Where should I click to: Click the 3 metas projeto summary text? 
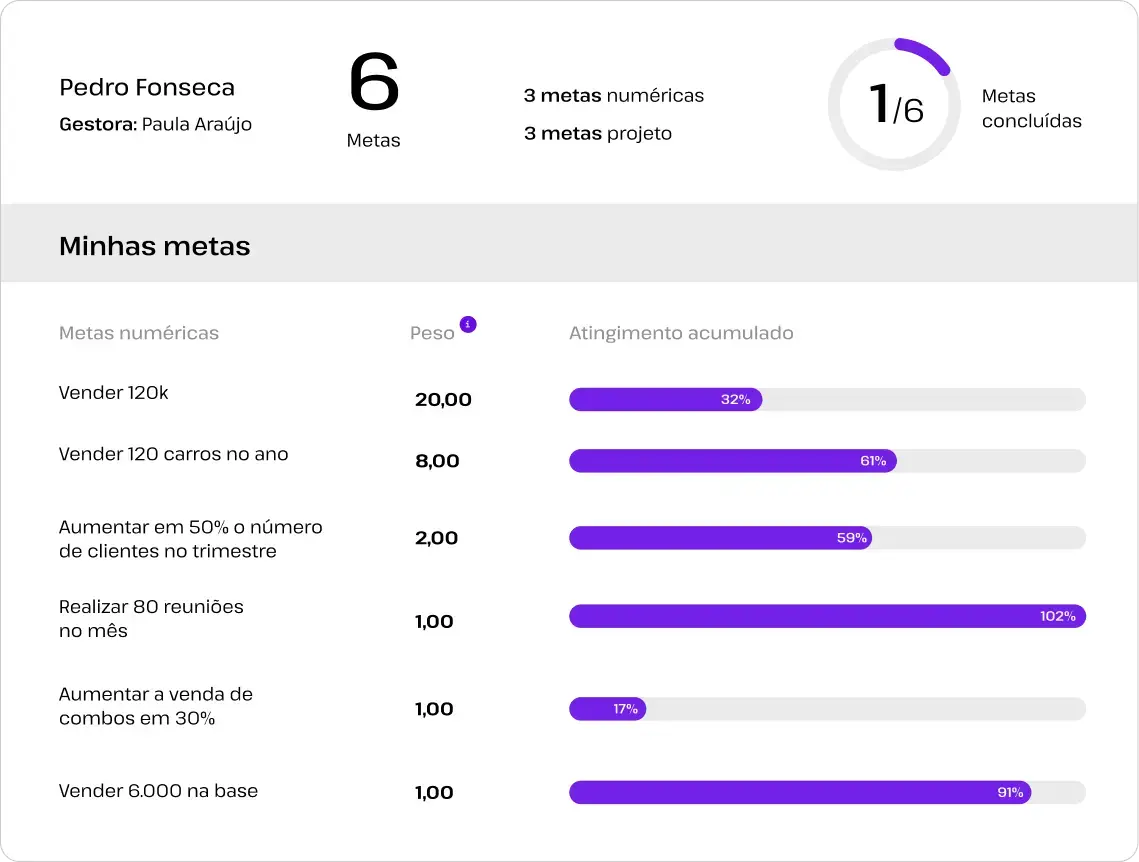click(598, 134)
